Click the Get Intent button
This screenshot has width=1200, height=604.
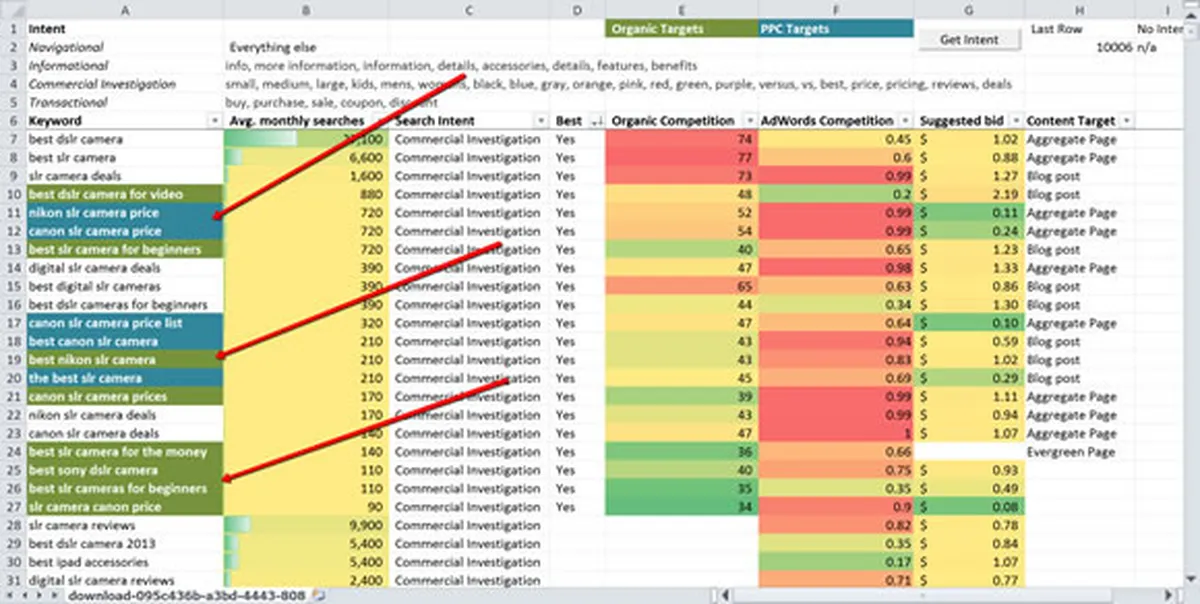(969, 39)
